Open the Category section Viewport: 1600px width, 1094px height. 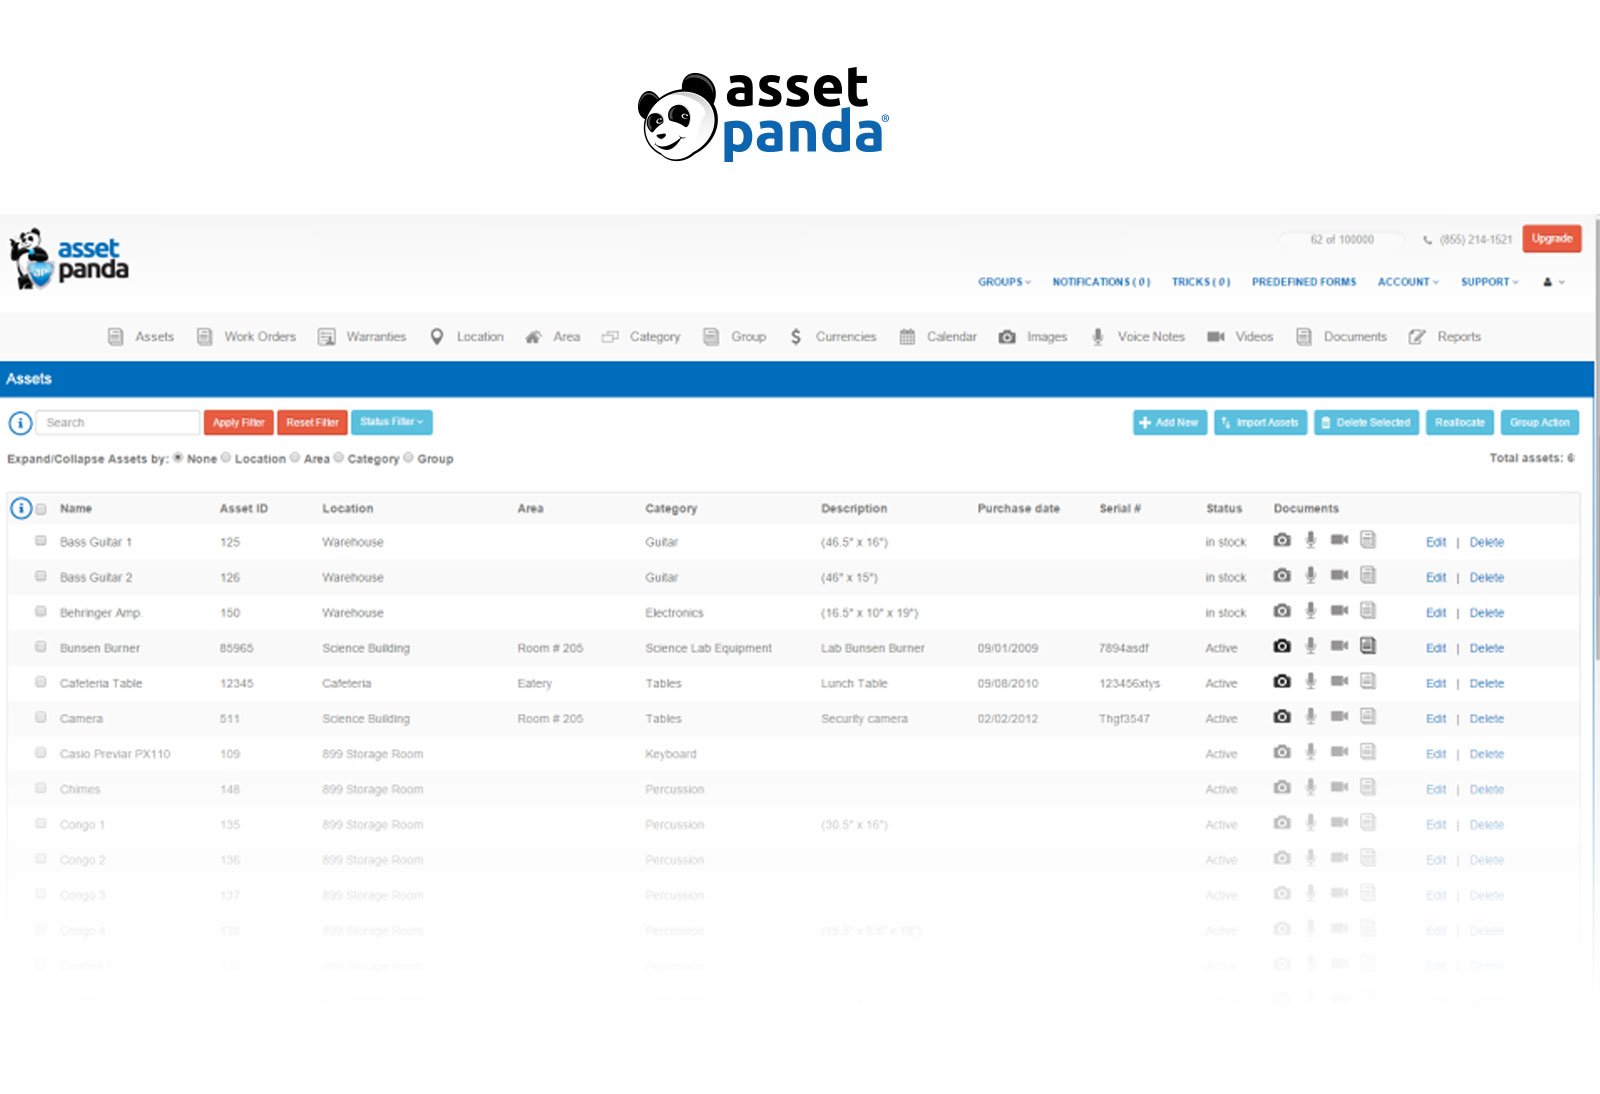(641, 337)
